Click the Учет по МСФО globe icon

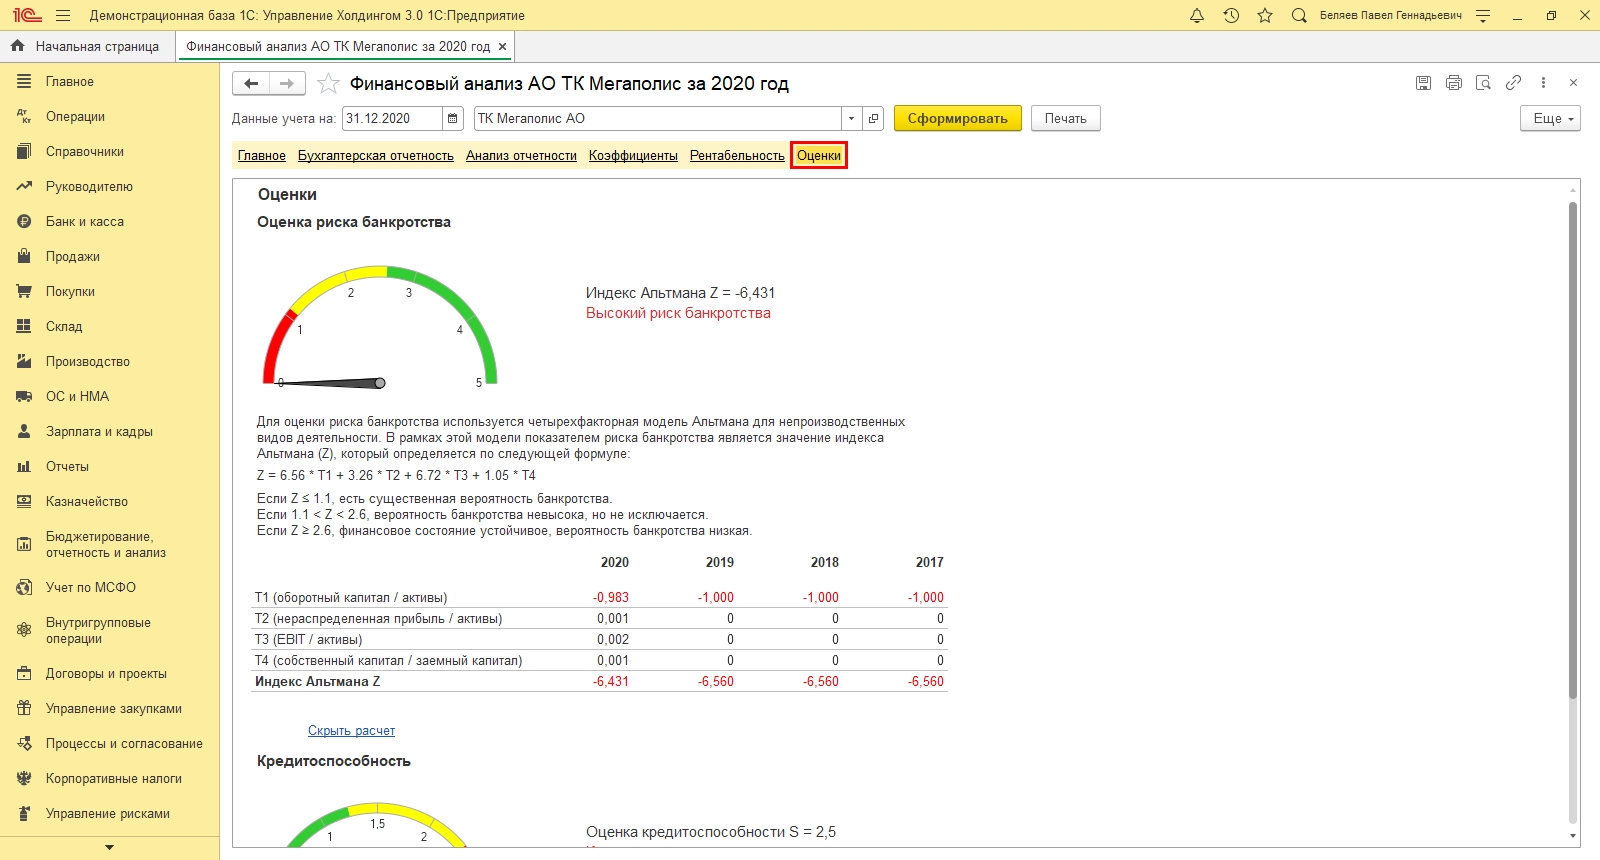[24, 588]
